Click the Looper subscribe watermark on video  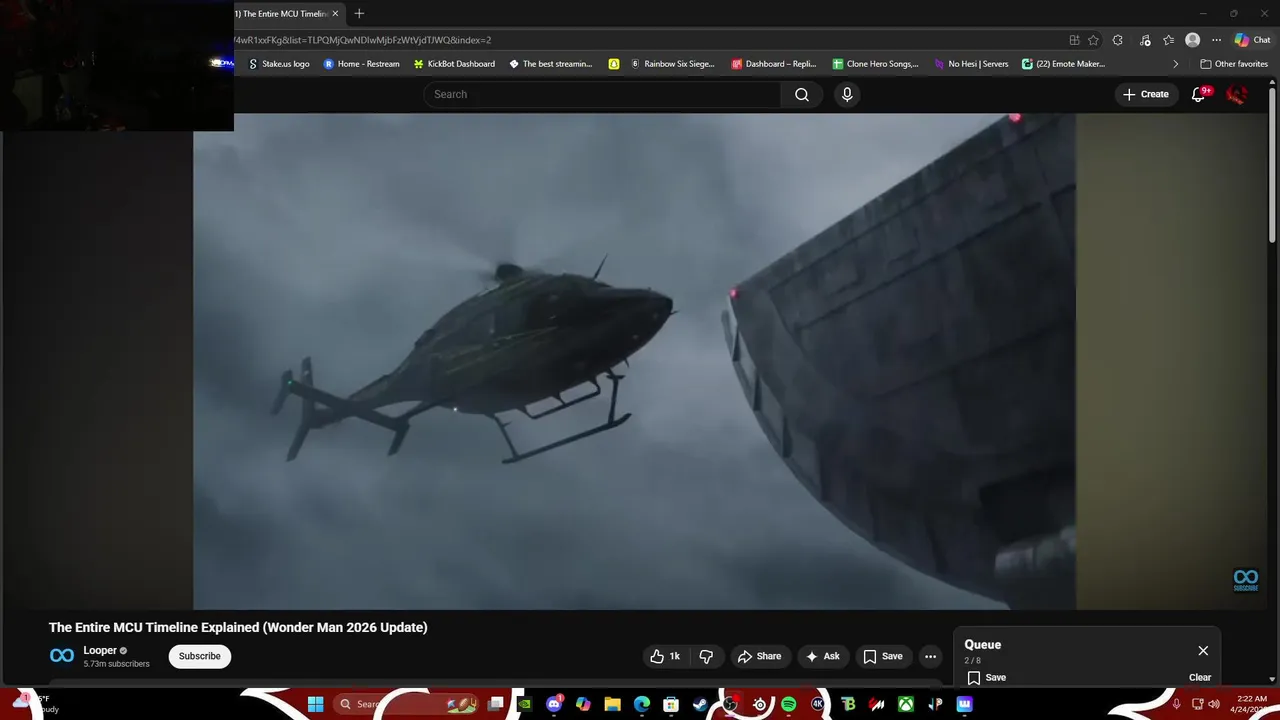(1245, 580)
